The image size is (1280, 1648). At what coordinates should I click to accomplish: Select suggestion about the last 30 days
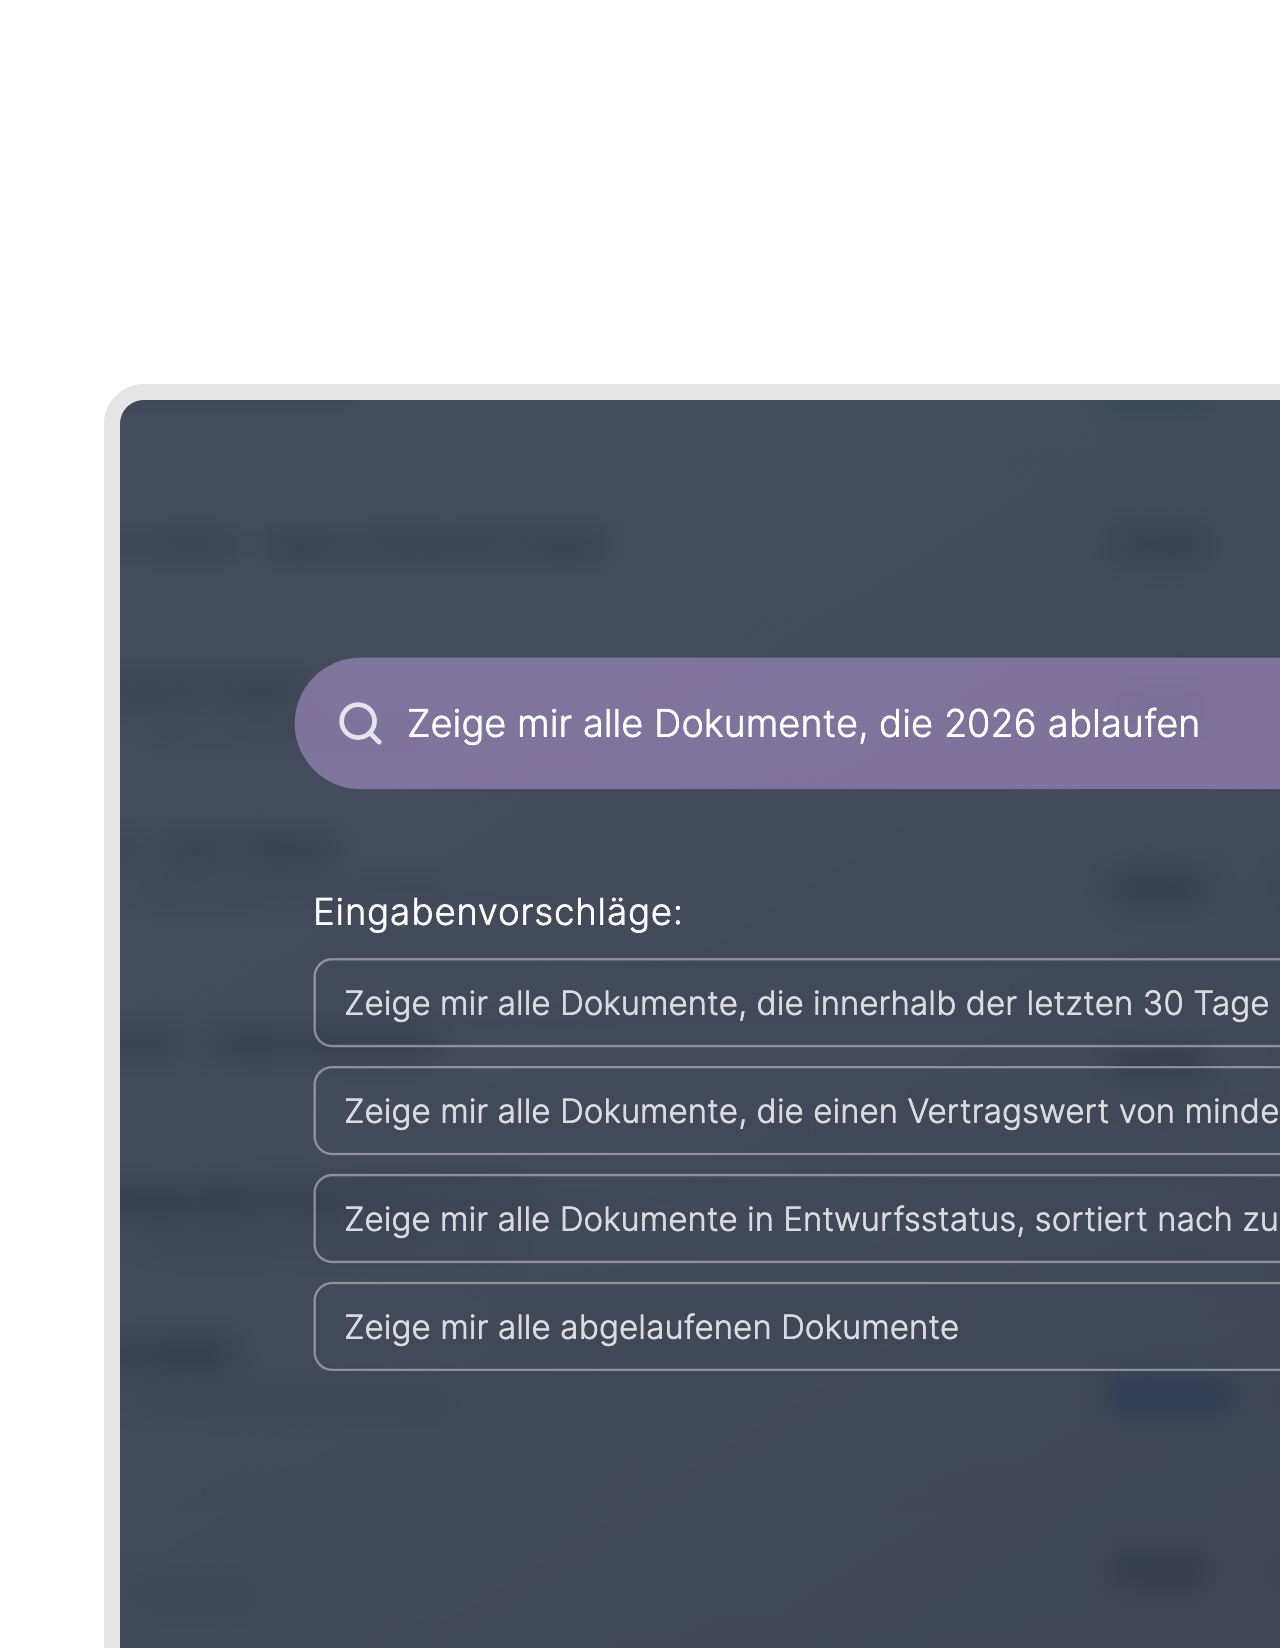point(797,1003)
